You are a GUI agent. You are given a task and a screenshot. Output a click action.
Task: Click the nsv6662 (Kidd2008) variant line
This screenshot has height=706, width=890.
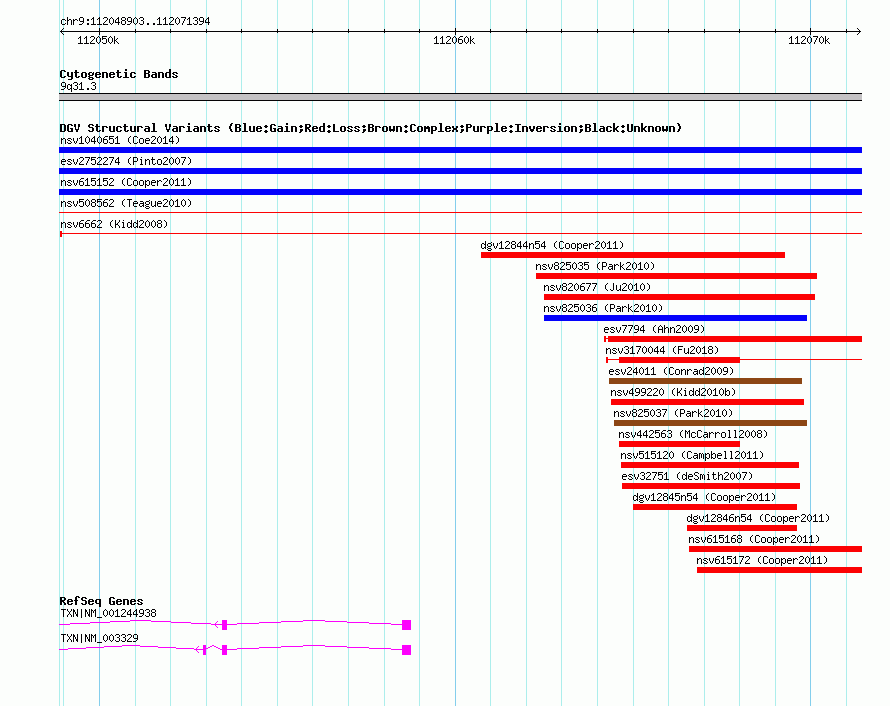point(460,233)
